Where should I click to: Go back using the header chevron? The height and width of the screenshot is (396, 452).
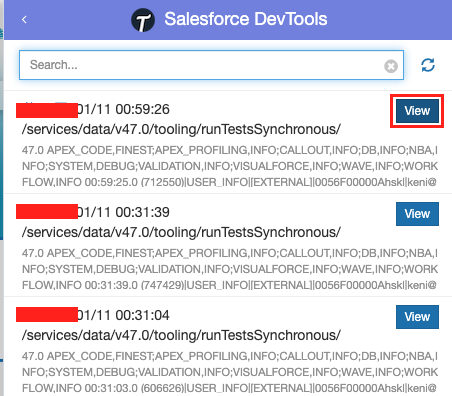(24, 20)
